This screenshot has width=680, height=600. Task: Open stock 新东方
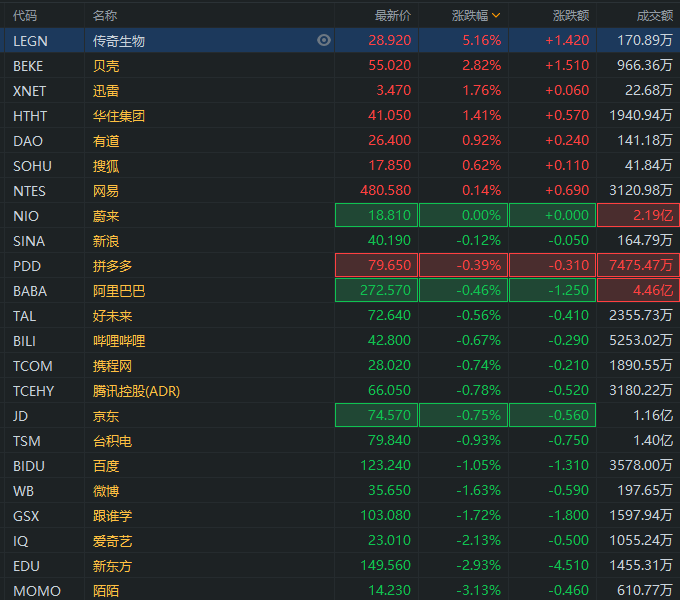[x=112, y=566]
